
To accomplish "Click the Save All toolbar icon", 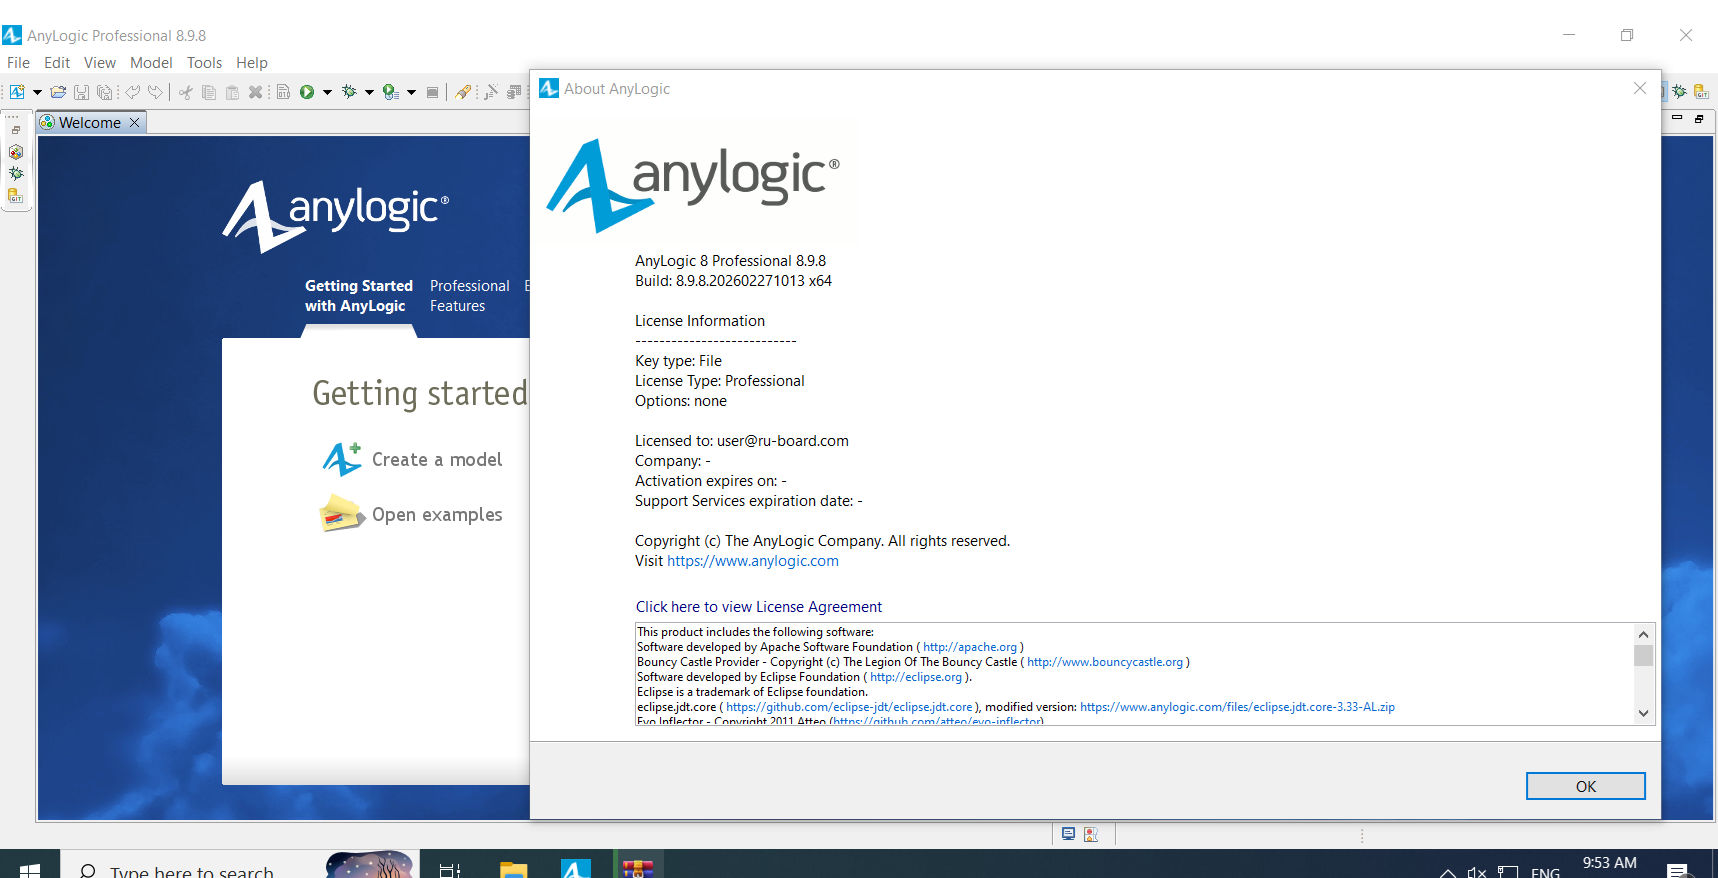I will [104, 92].
